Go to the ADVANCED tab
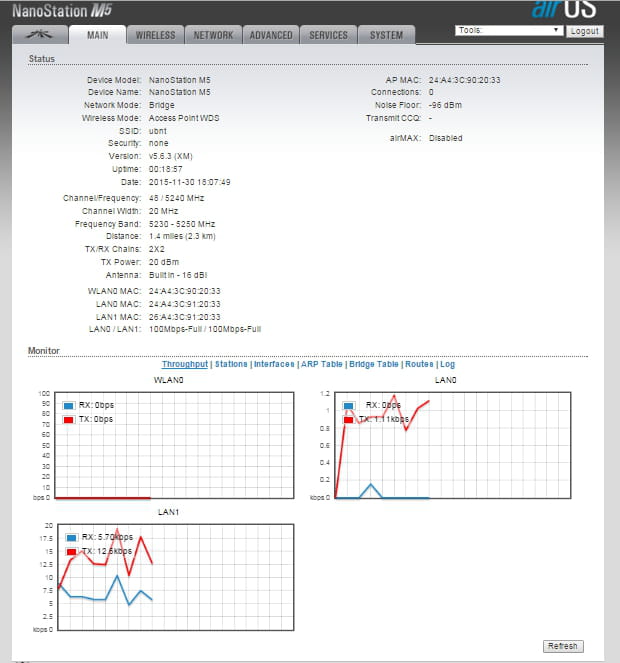The width and height of the screenshot is (620, 663). click(x=271, y=35)
